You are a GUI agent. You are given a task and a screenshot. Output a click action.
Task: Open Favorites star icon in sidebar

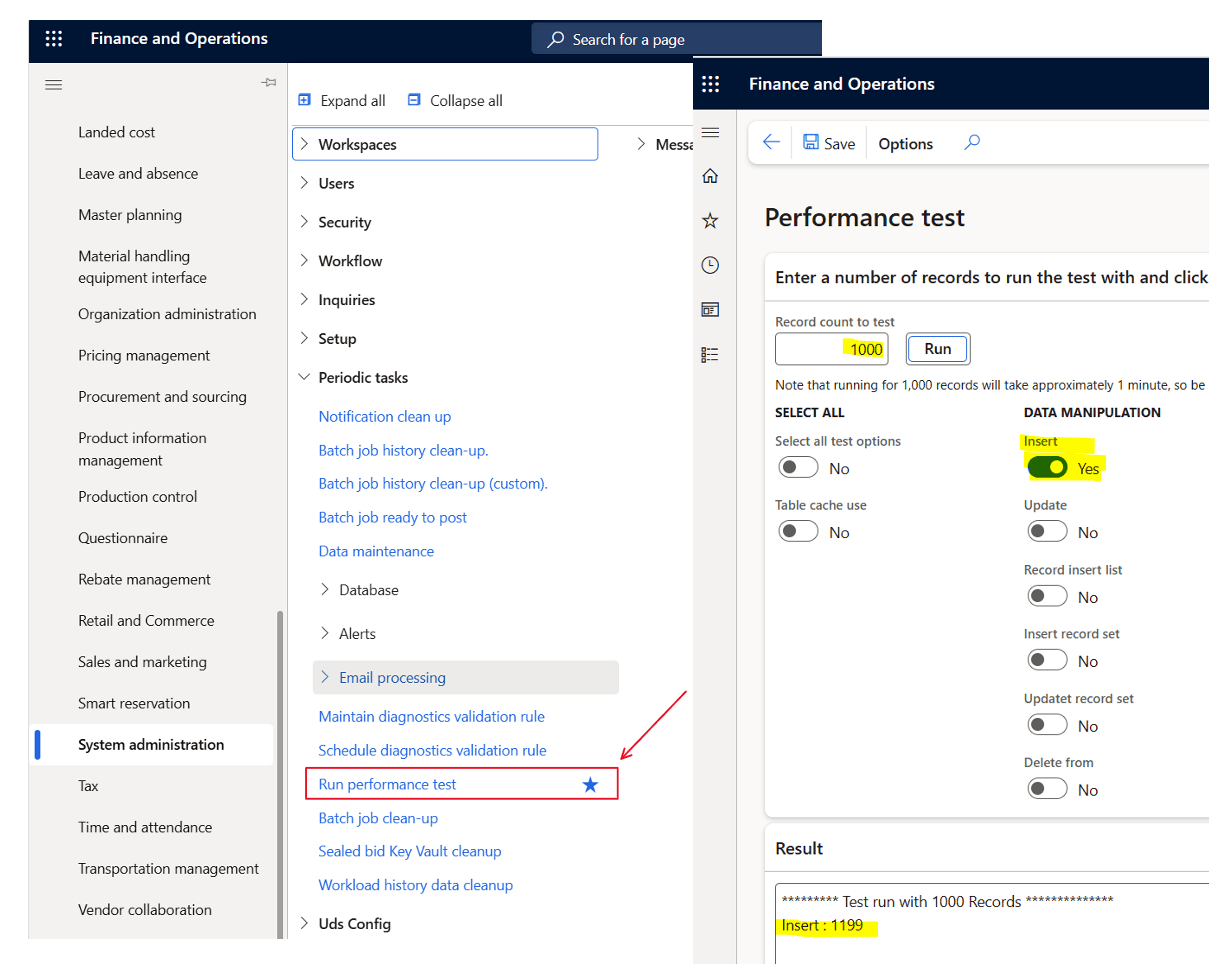coord(710,221)
